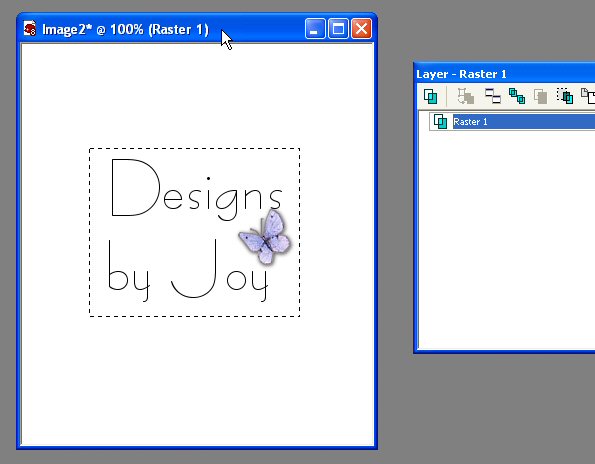Click the word "by" on the canvas
This screenshot has height=464, width=595.
coord(129,270)
